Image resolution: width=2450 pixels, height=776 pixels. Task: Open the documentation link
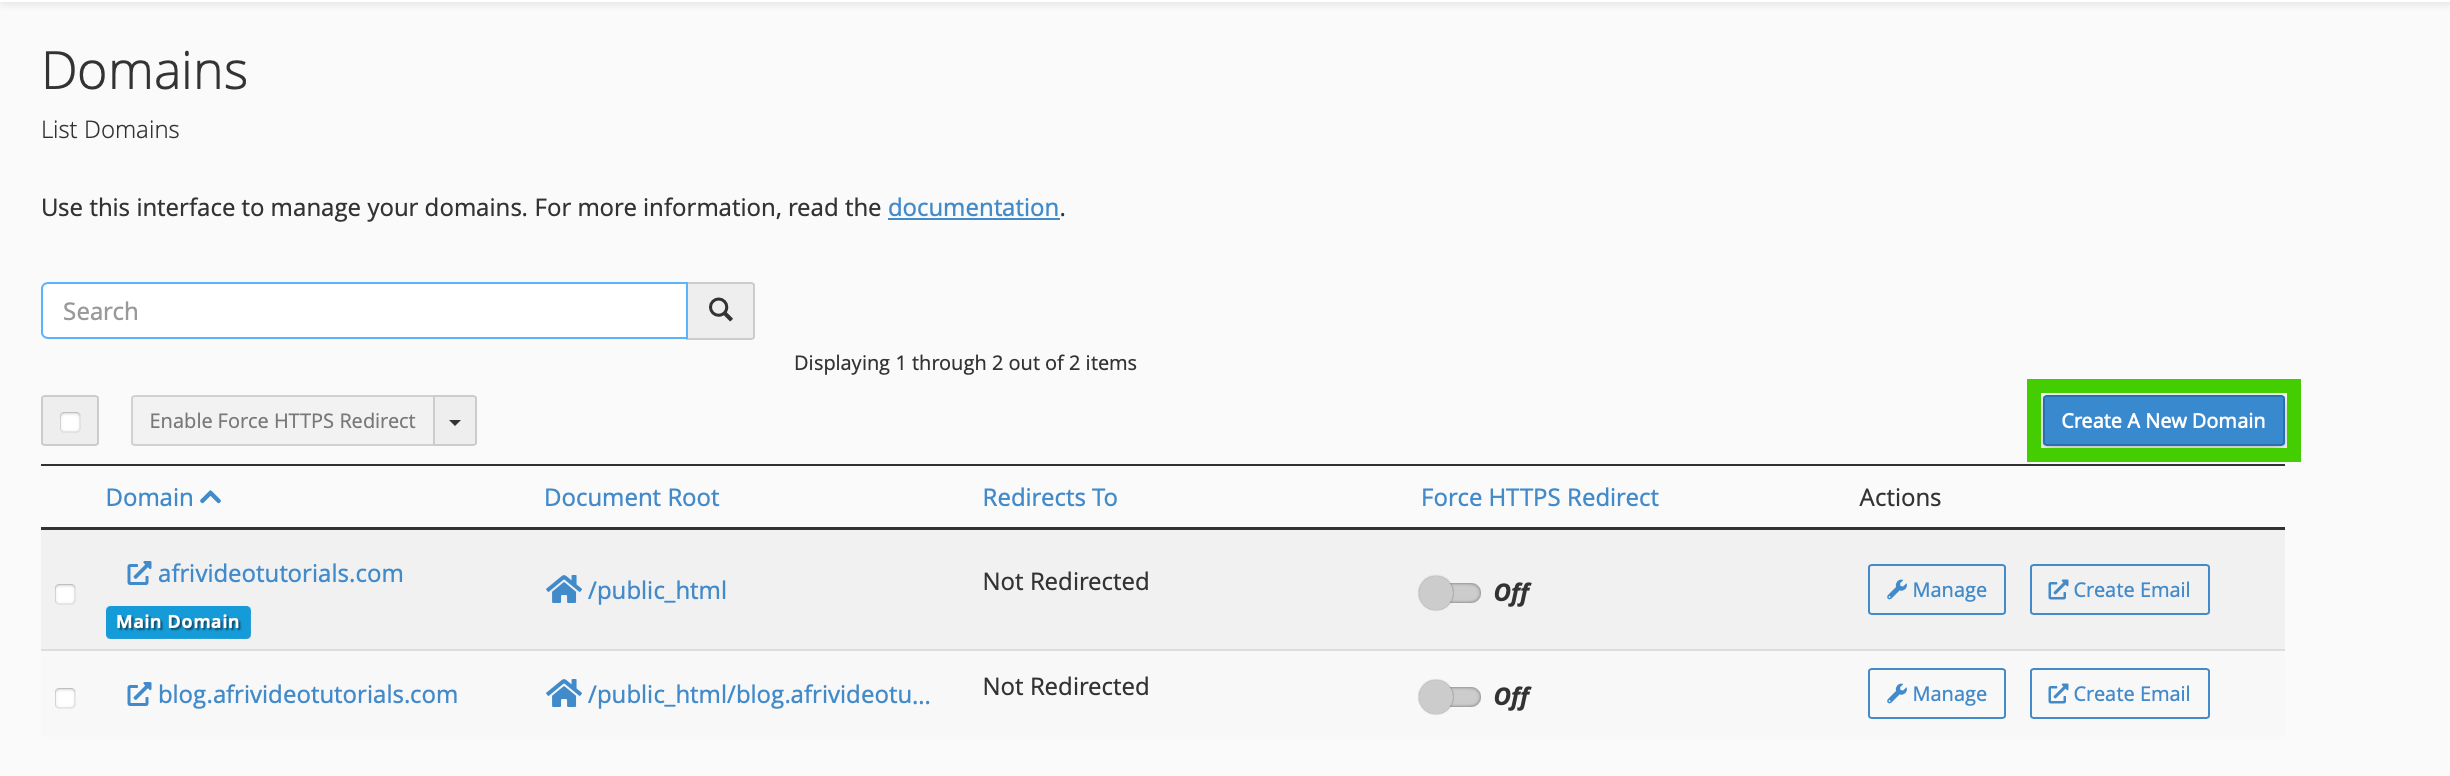tap(973, 207)
